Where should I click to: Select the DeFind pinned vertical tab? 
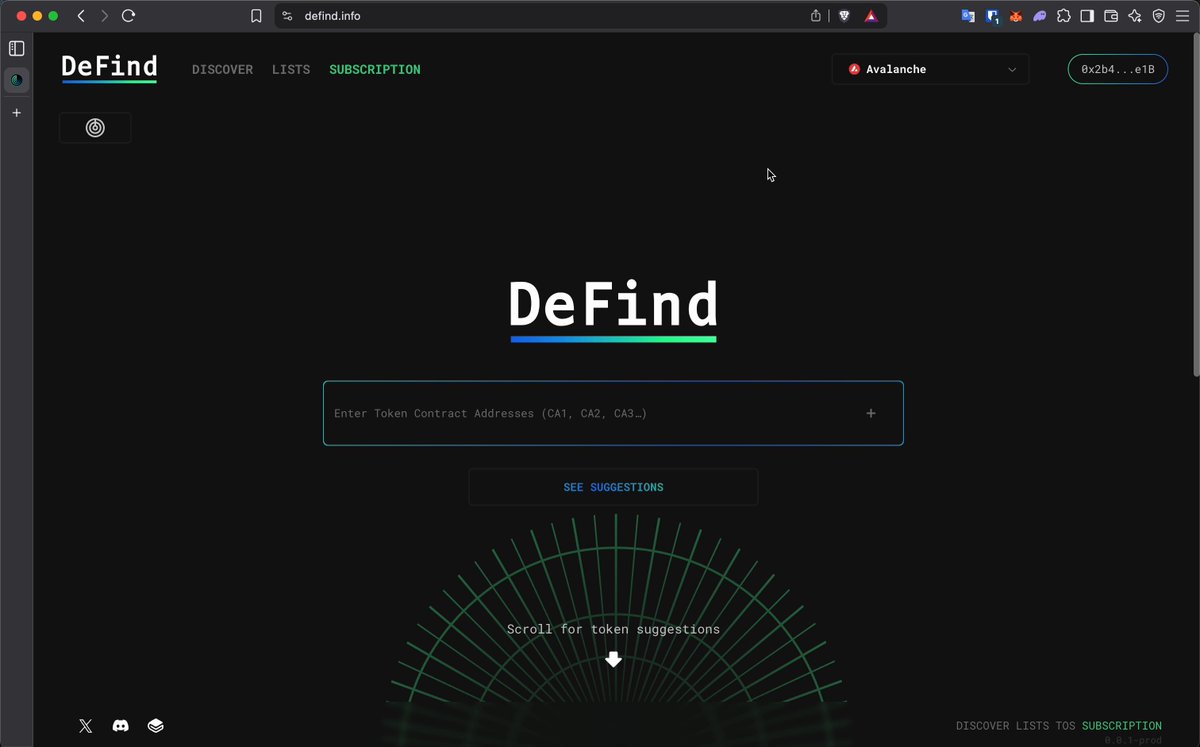click(16, 80)
